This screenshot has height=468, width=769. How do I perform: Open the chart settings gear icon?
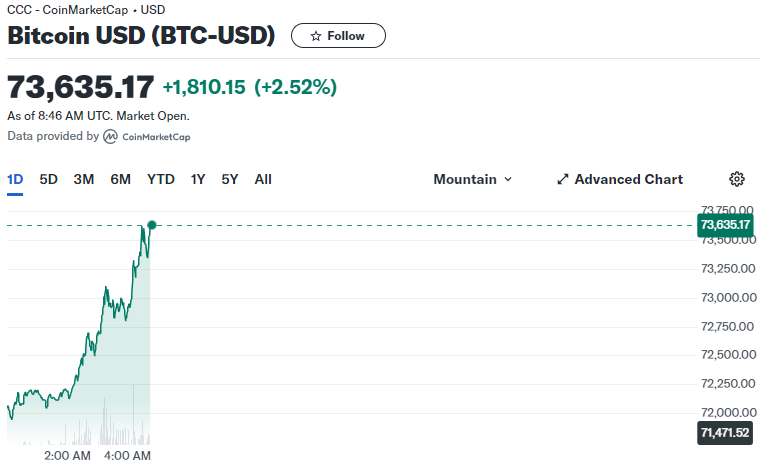736,179
